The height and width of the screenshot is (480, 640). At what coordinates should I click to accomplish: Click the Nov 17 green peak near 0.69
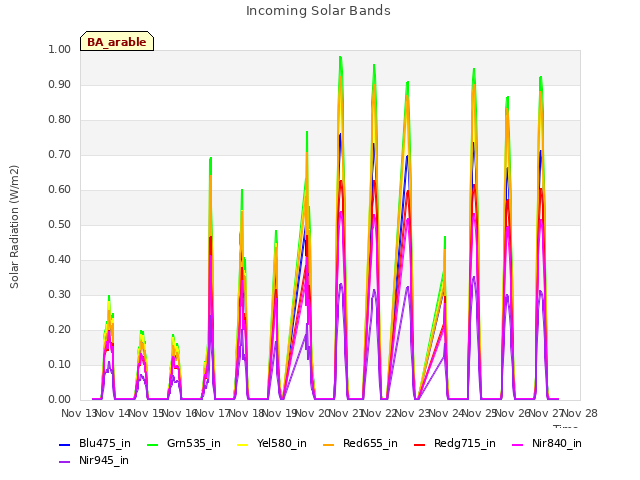tap(211, 158)
